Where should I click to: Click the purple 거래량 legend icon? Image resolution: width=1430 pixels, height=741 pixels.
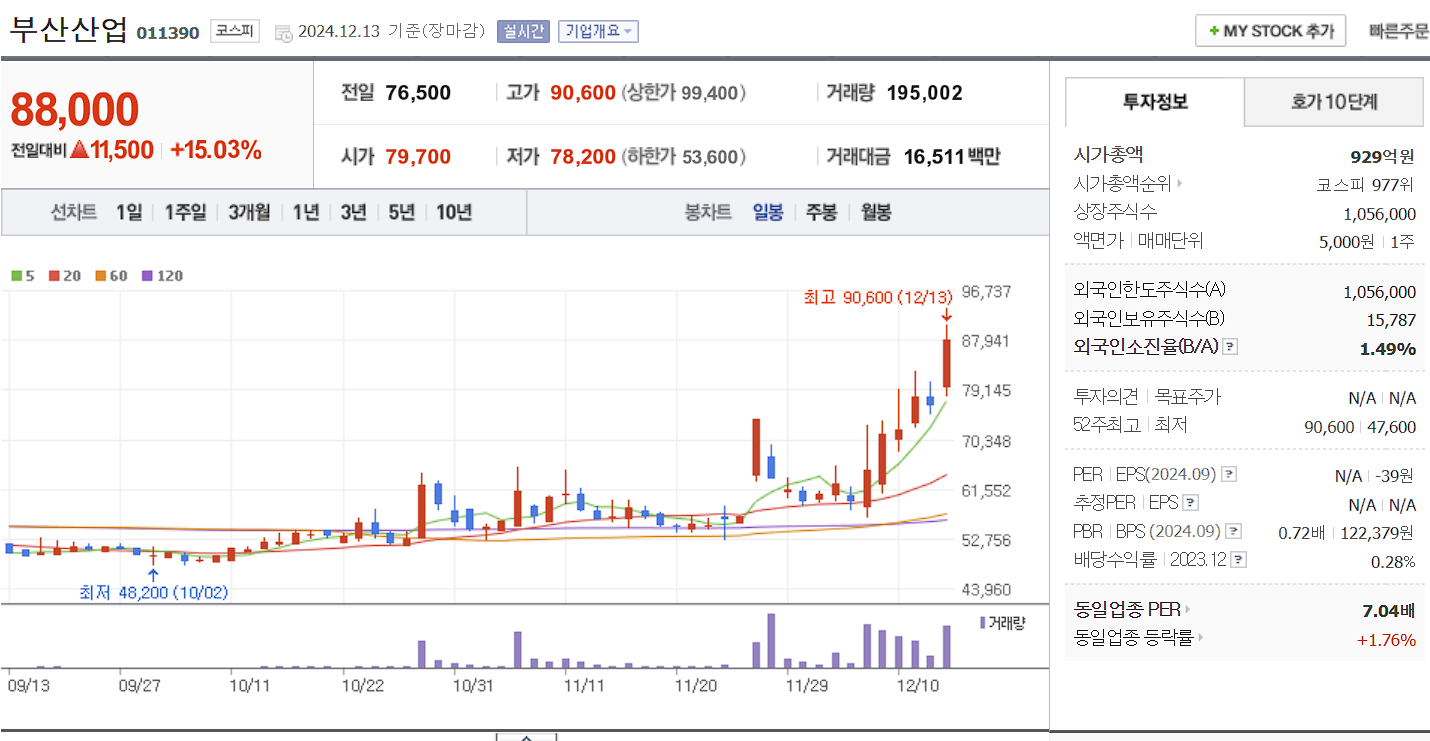point(981,621)
